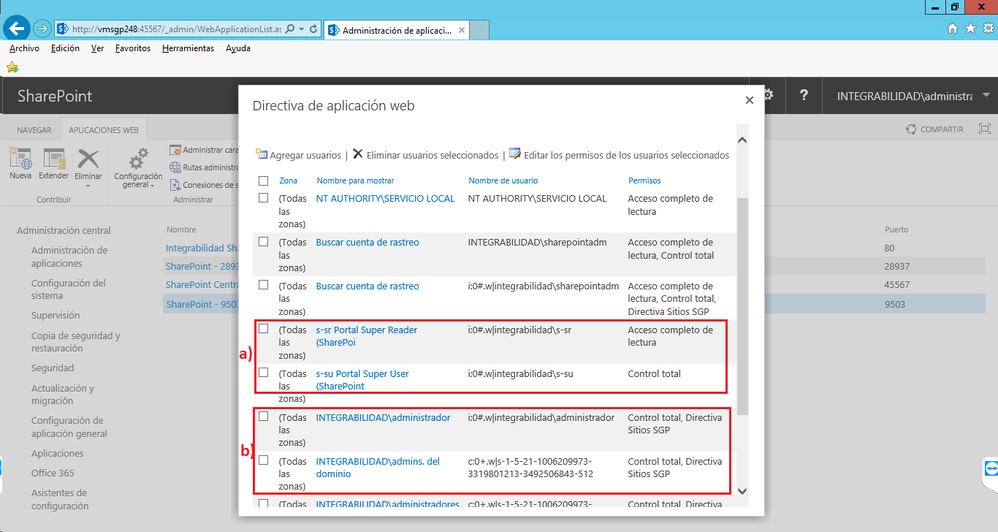
Task: Click the Extender ribbon icon
Action: pyautogui.click(x=54, y=158)
